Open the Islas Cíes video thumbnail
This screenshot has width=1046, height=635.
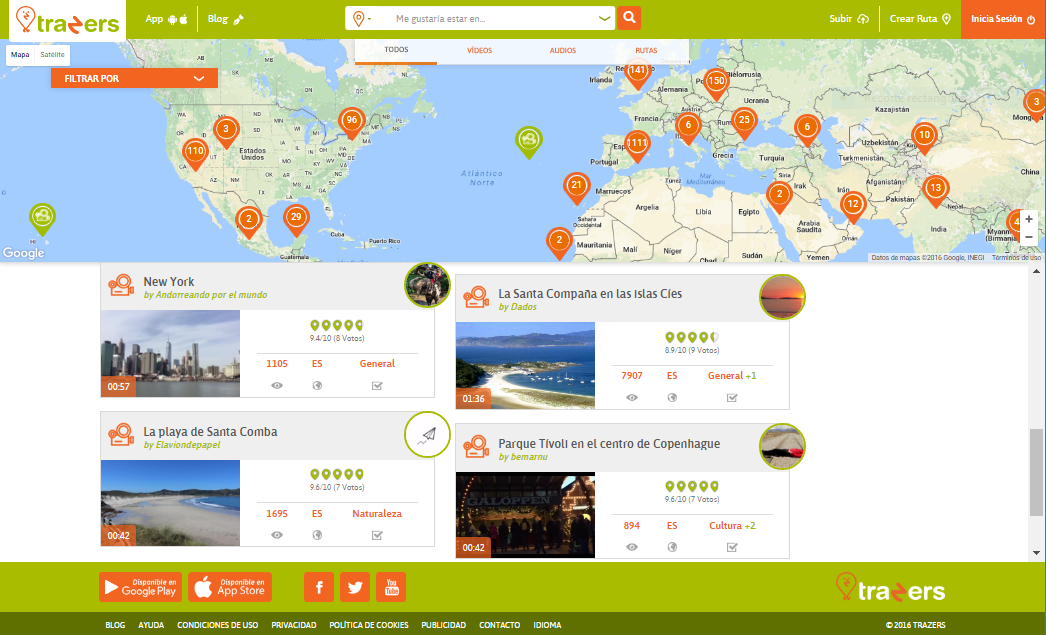point(525,366)
